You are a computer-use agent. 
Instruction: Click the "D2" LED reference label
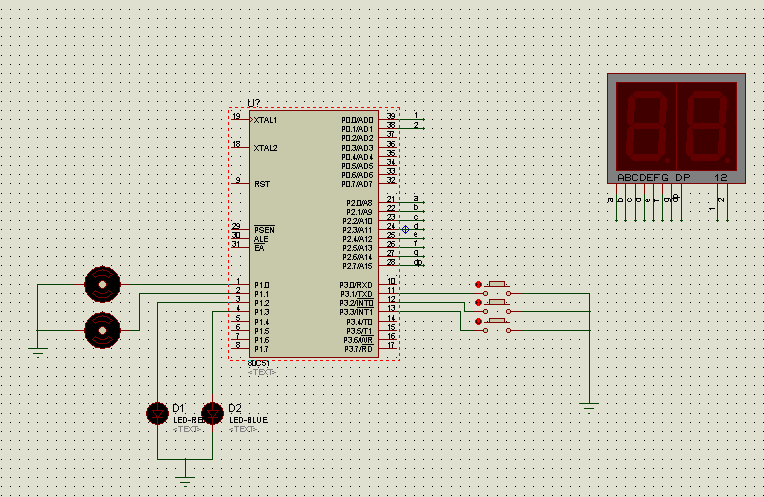point(235,408)
